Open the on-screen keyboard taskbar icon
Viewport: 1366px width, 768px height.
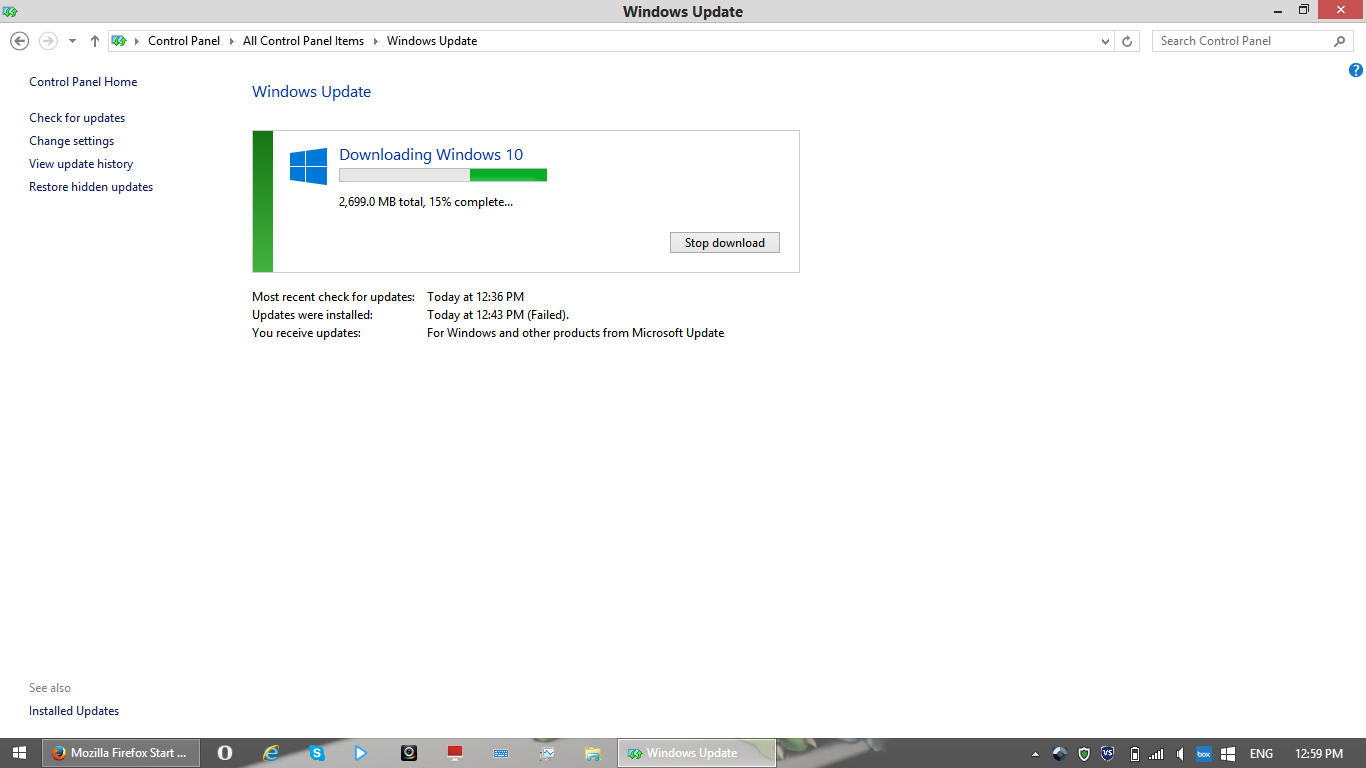501,753
